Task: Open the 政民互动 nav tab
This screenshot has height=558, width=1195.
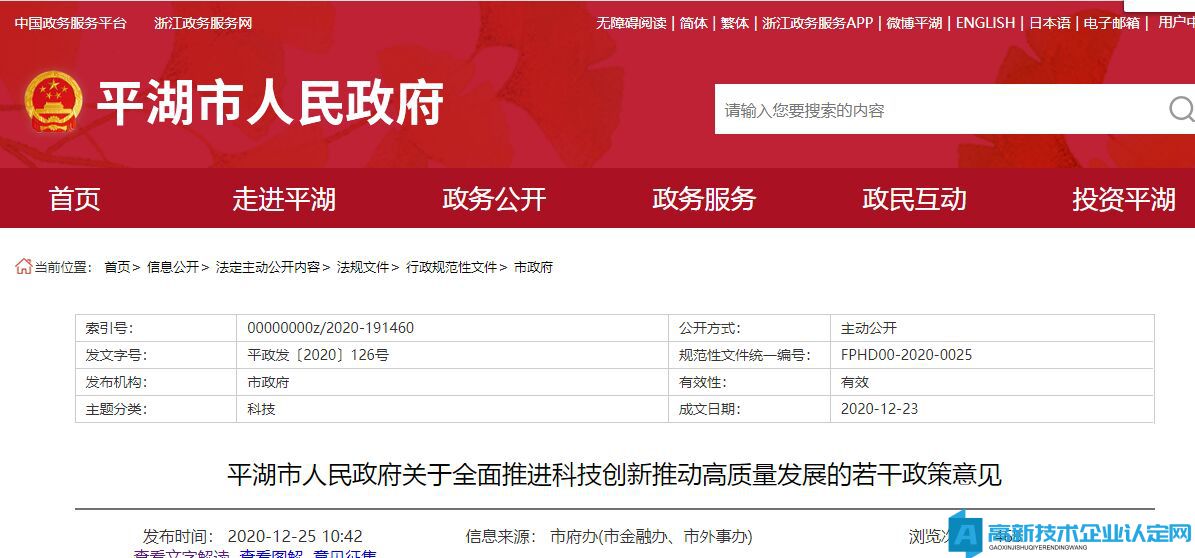Action: pos(915,199)
